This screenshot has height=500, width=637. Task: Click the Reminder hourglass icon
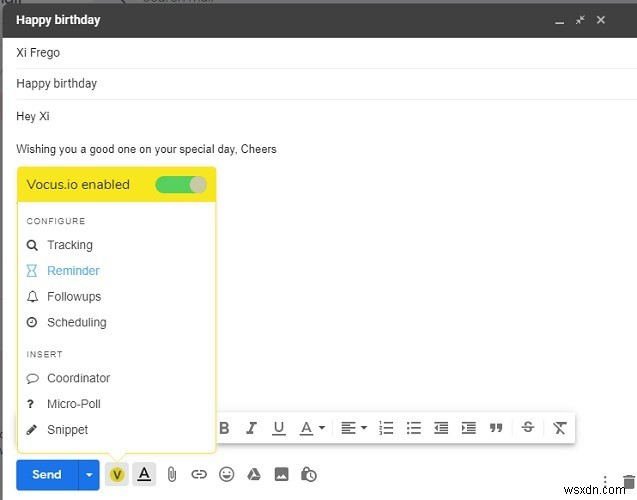tap(32, 271)
